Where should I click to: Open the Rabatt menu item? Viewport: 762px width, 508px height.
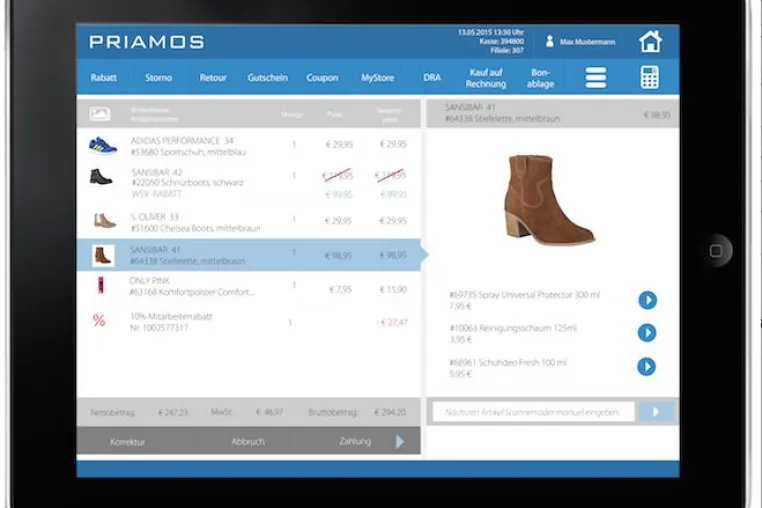[104, 78]
